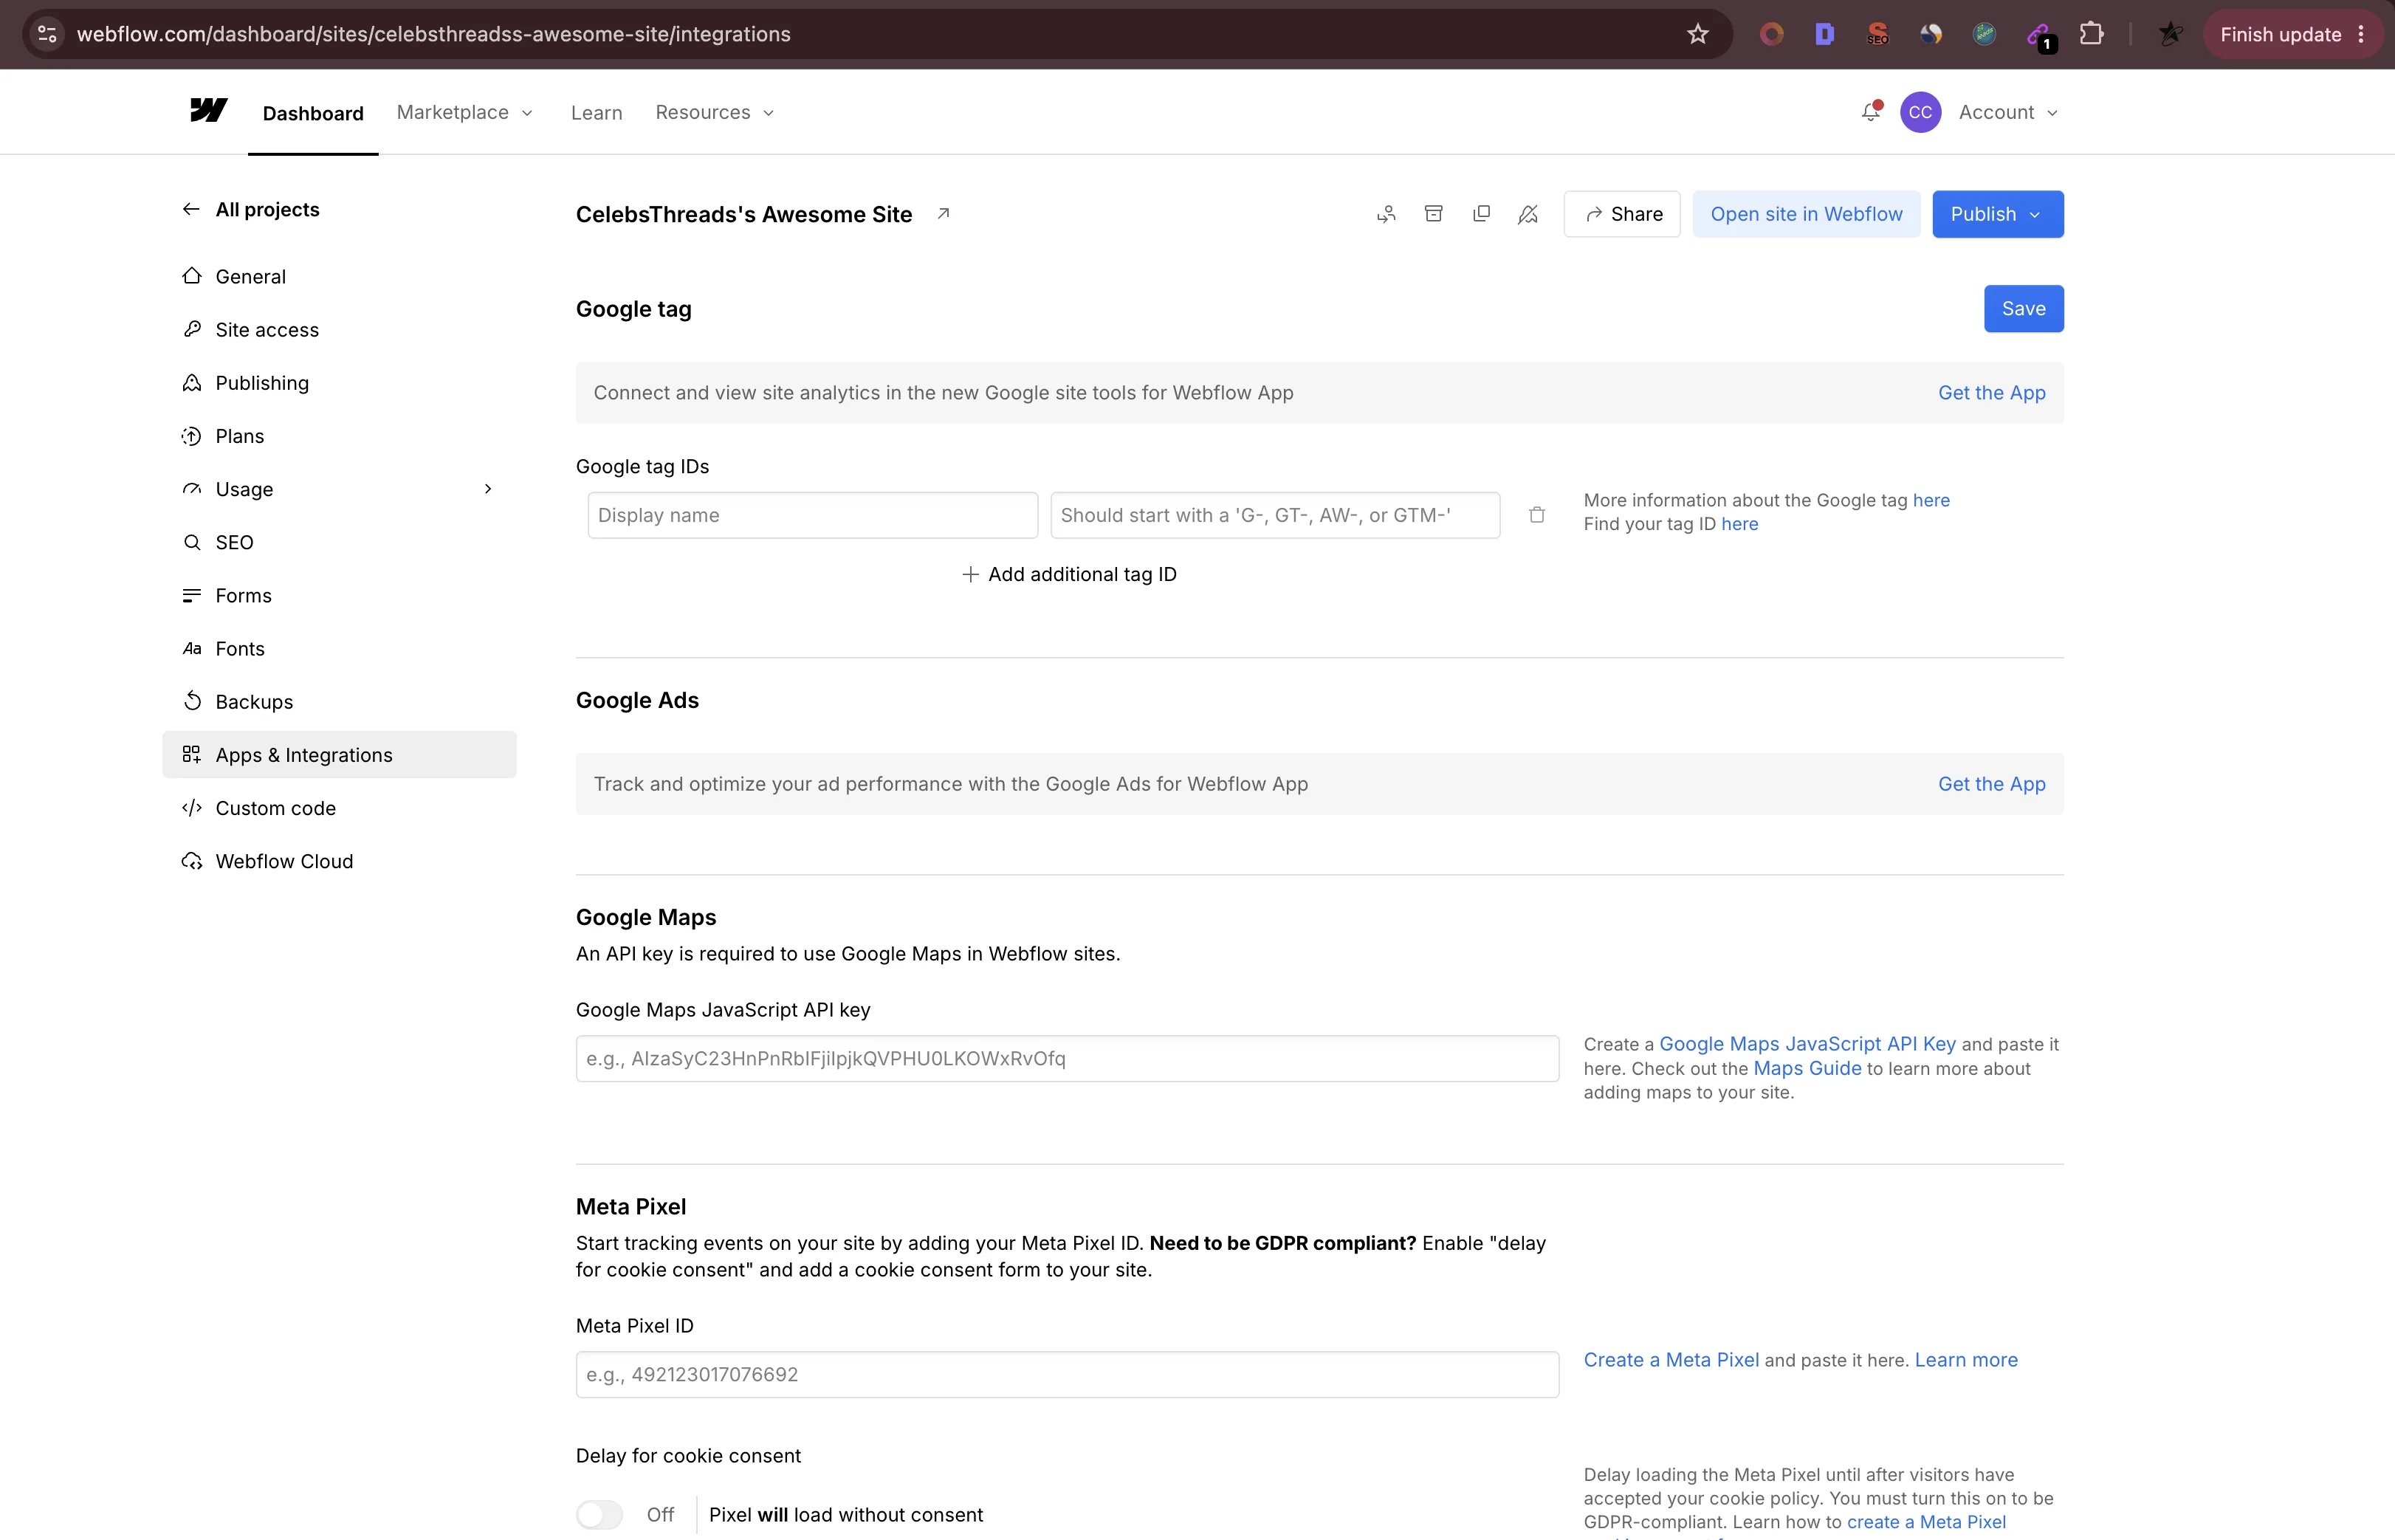The image size is (2395, 1540).
Task: Toggle Delay for cookie consent switch
Action: click(599, 1514)
